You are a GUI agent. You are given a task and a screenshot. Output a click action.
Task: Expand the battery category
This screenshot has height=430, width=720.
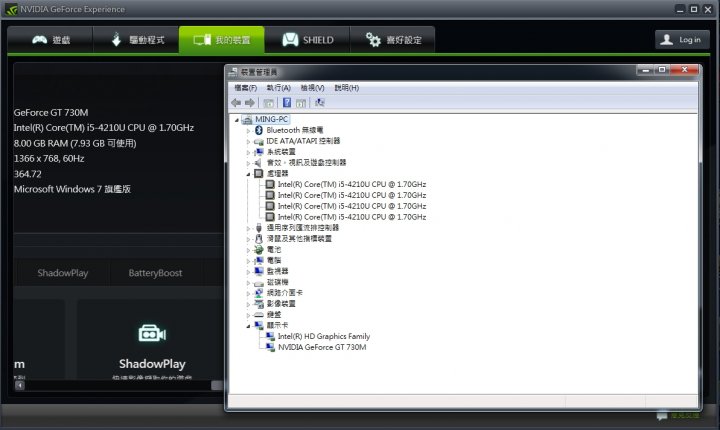248,250
